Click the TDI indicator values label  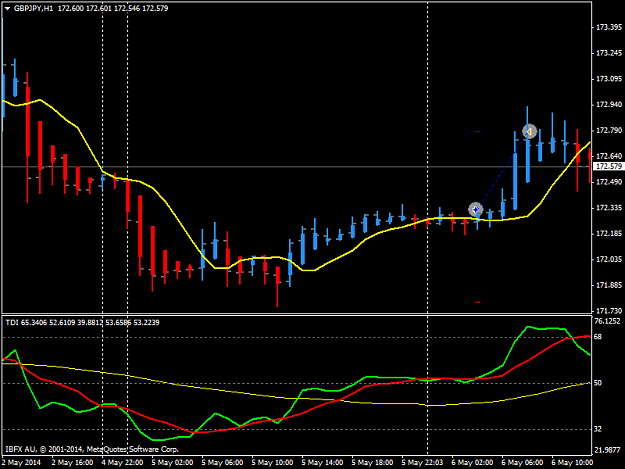point(83,322)
